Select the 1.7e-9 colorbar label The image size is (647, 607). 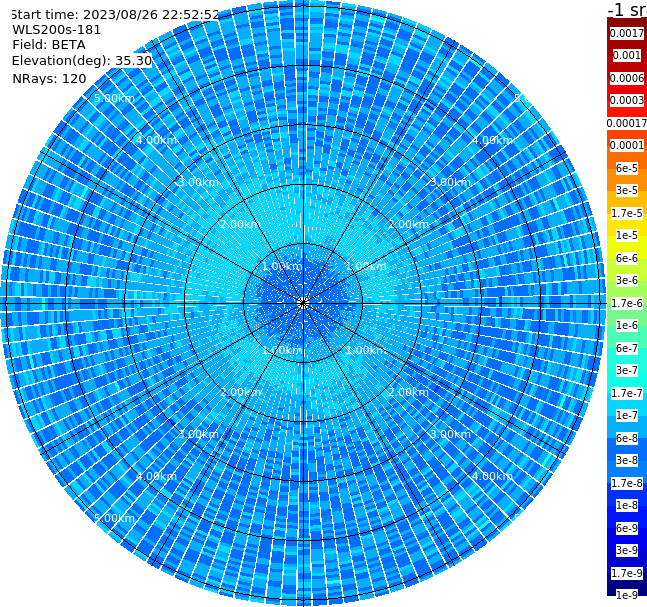[x=627, y=573]
